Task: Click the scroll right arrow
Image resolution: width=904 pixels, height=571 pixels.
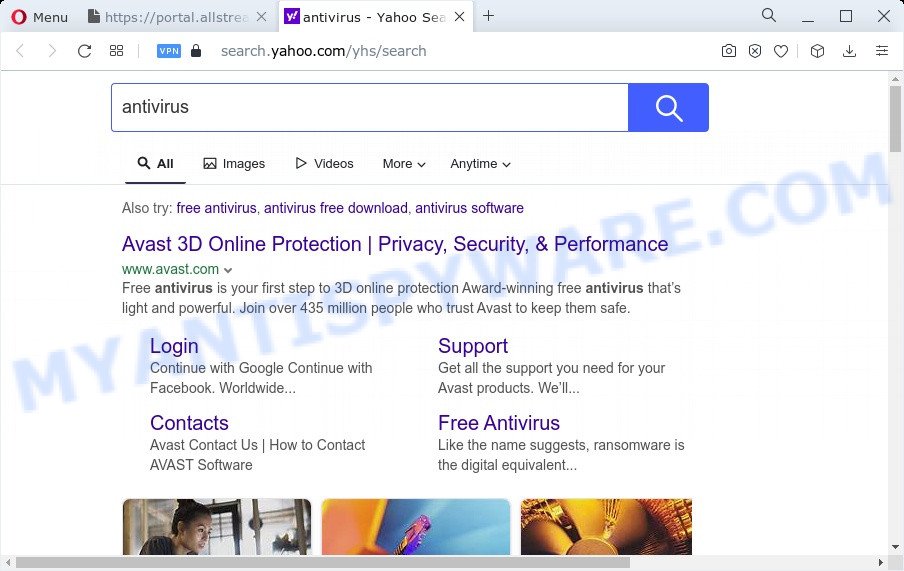Action: coord(880,562)
